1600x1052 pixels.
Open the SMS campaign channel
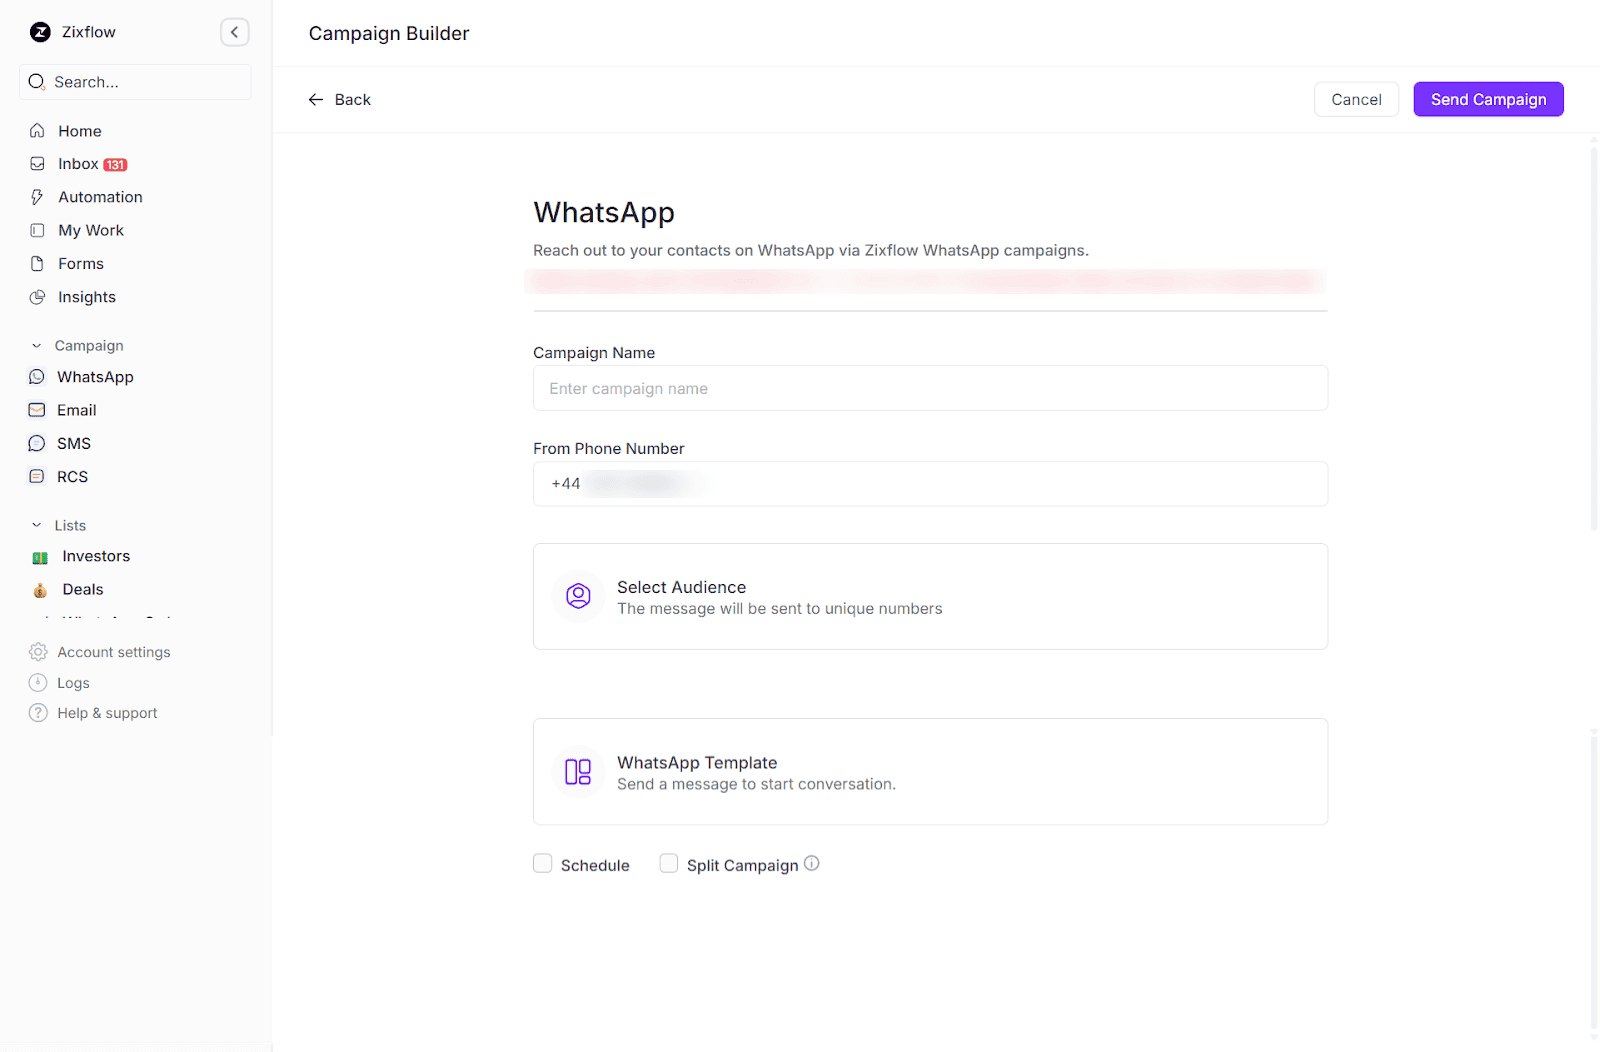point(37,443)
